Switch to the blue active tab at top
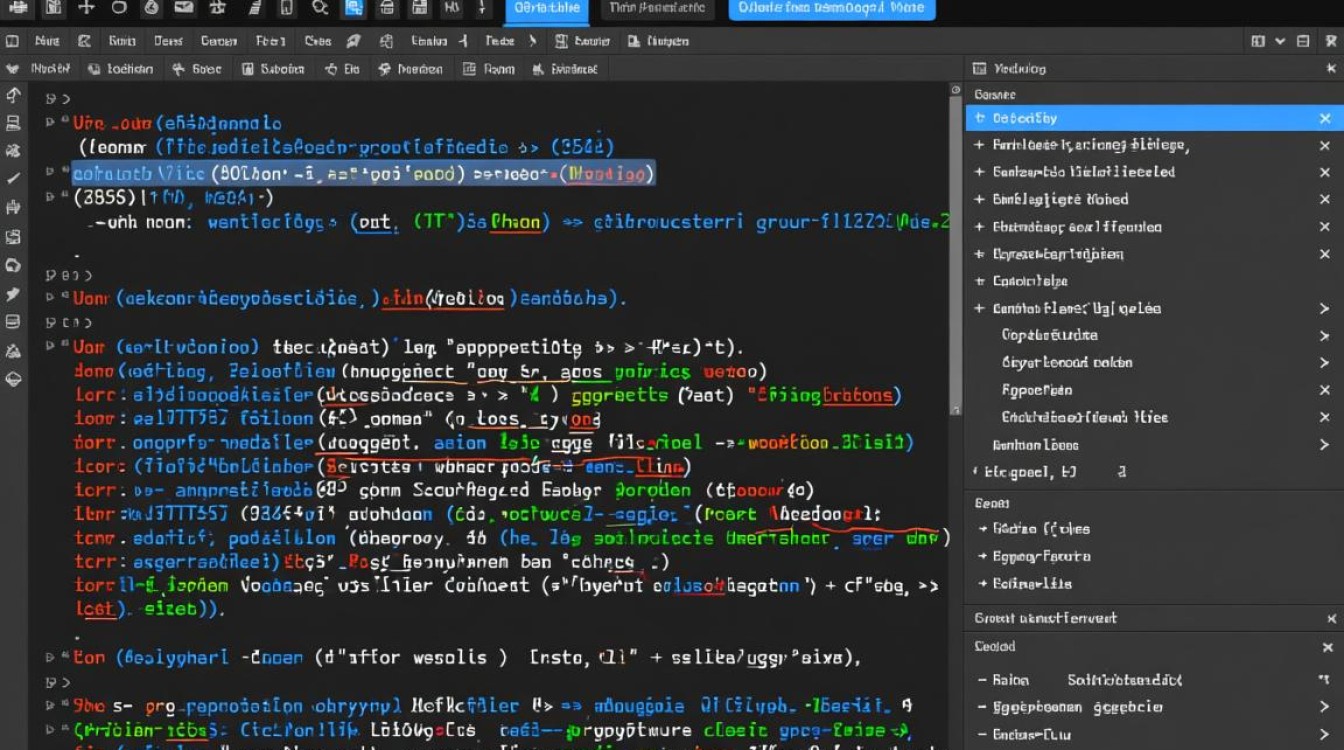Screen dimensions: 1344x750 click(x=546, y=9)
